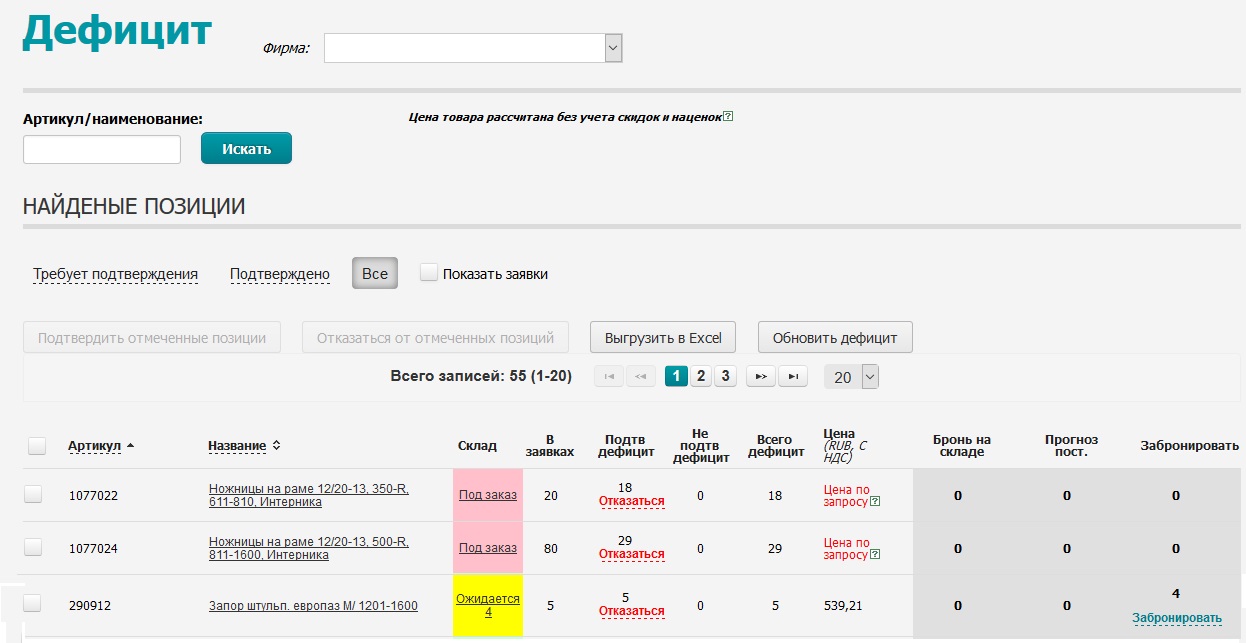Click Забронировать link for item 290912

(1177, 618)
